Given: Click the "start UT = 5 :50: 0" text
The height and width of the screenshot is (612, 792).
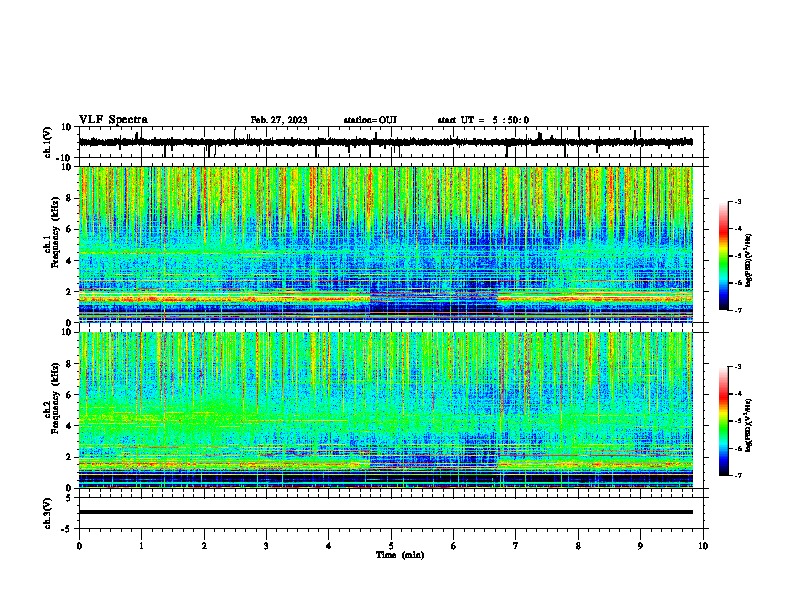Looking at the screenshot, I should (x=483, y=120).
